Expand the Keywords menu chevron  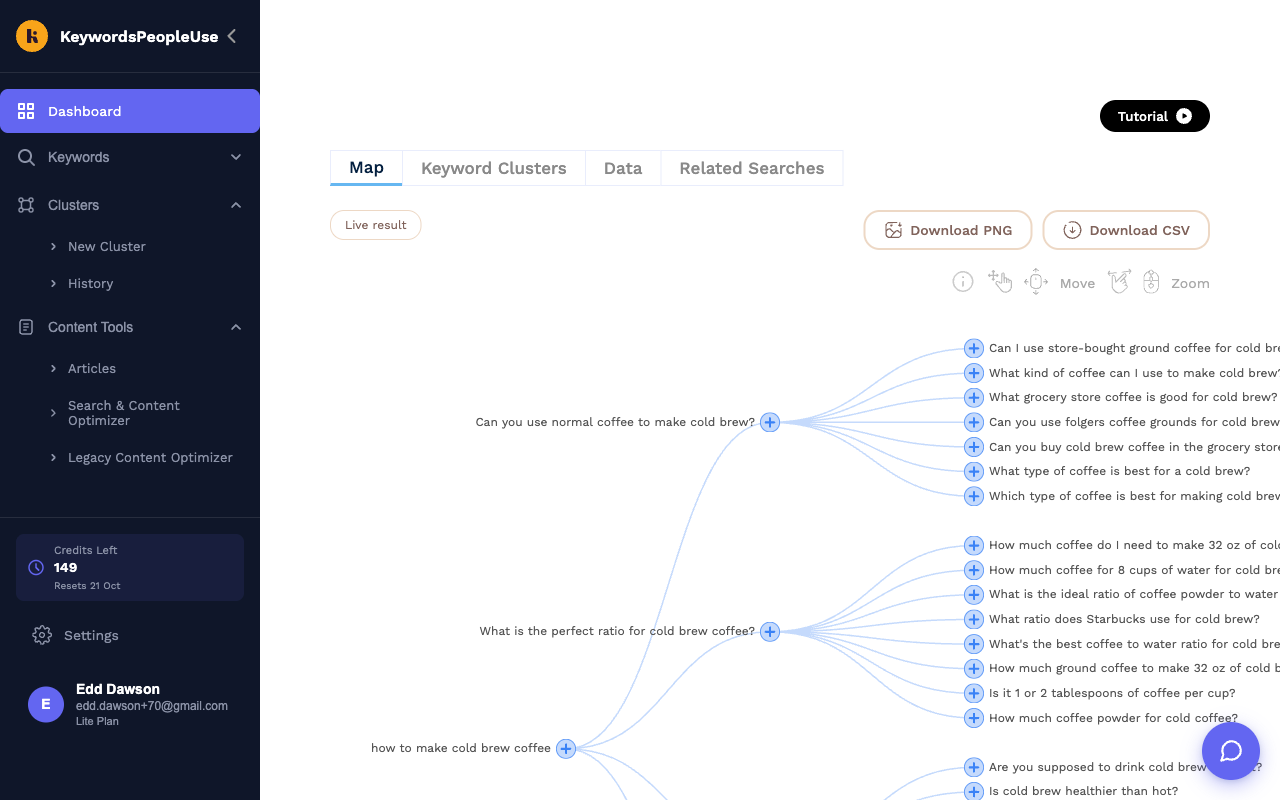[236, 157]
